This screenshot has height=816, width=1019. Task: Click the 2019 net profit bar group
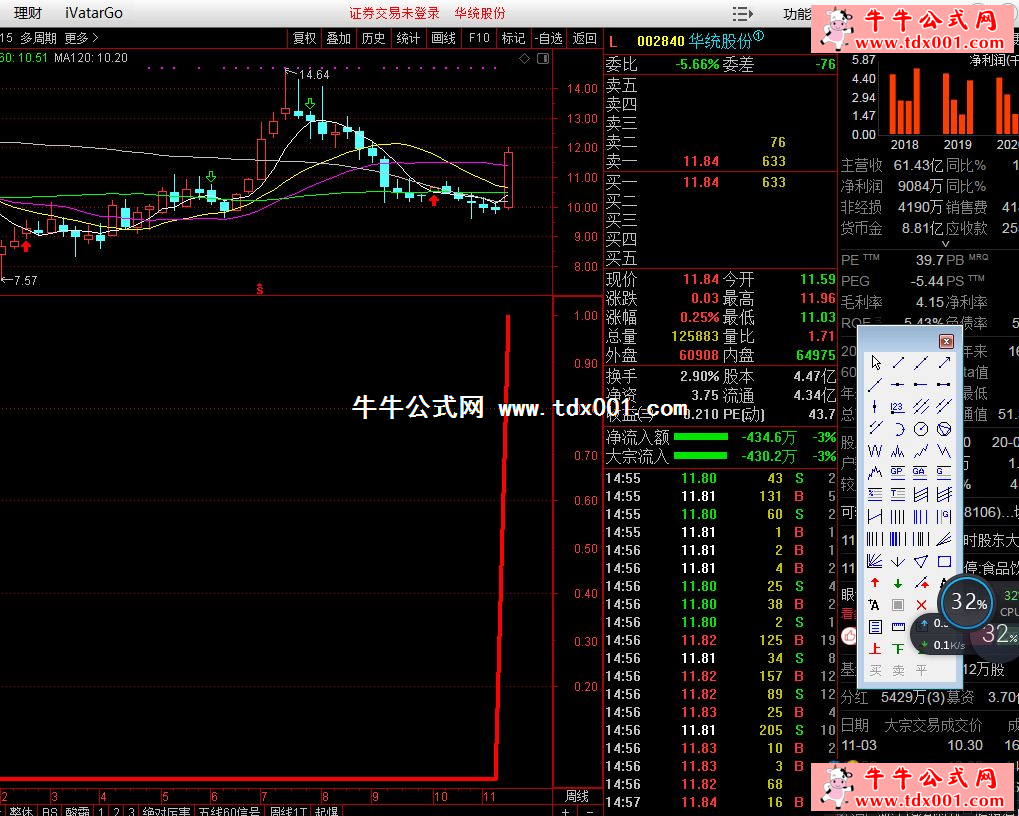coord(958,103)
